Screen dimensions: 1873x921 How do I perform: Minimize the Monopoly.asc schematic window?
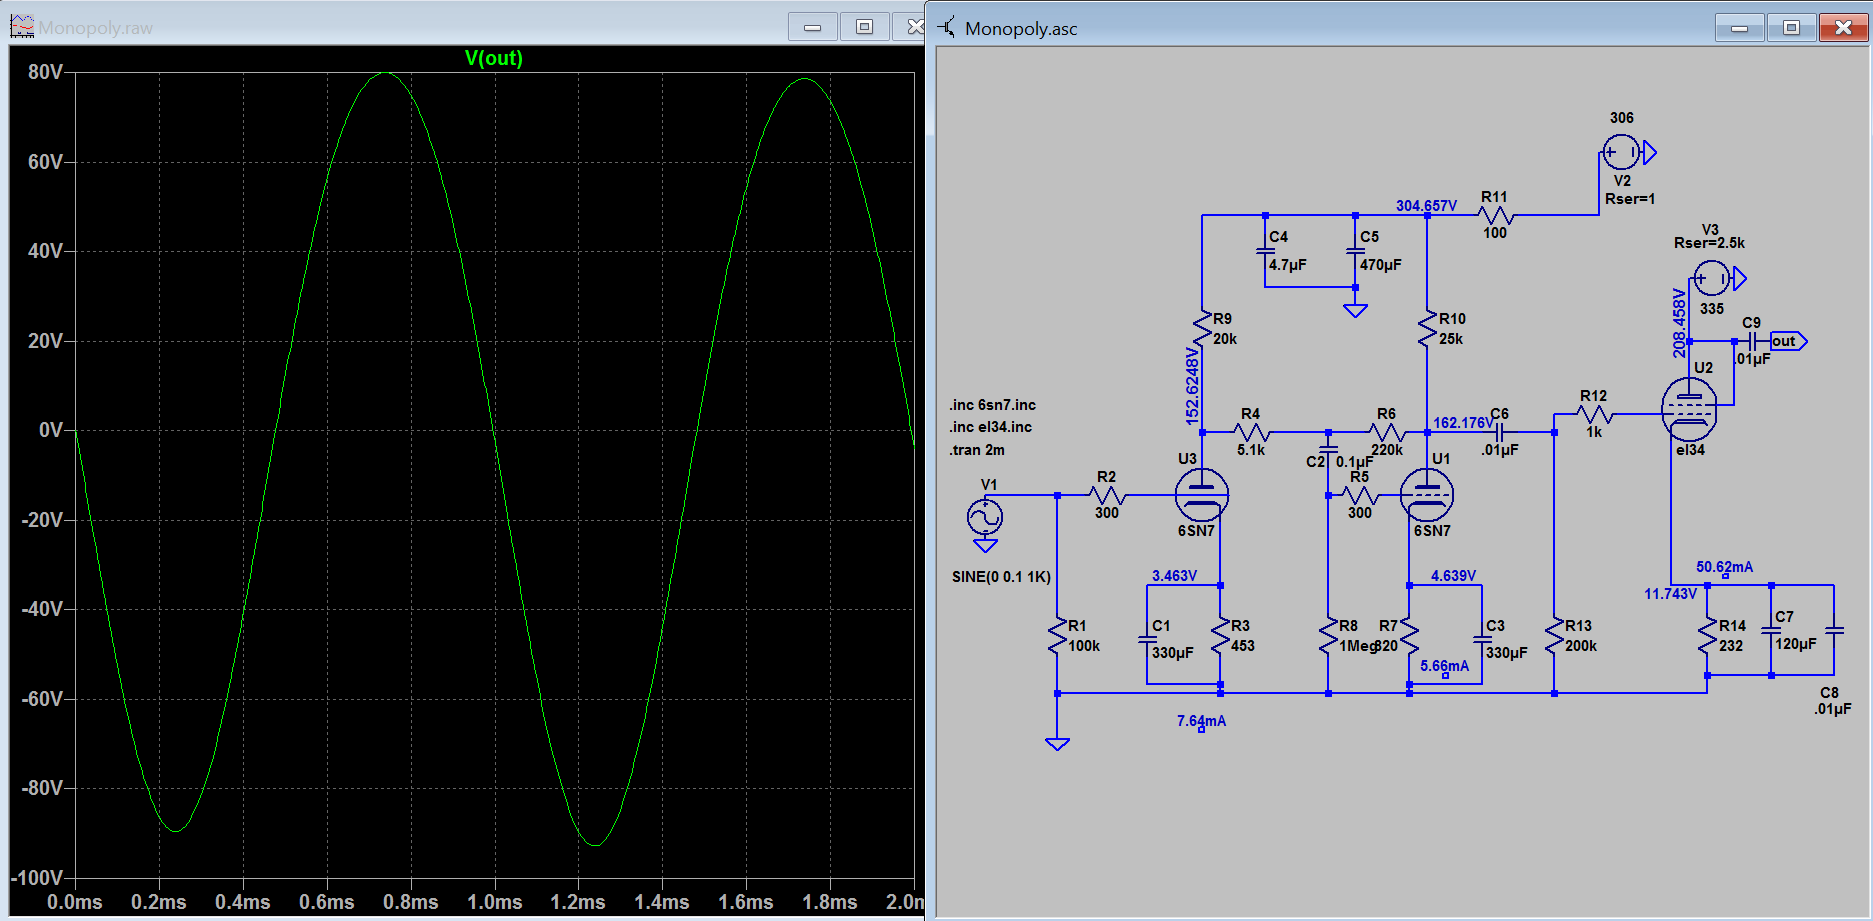(x=1740, y=28)
